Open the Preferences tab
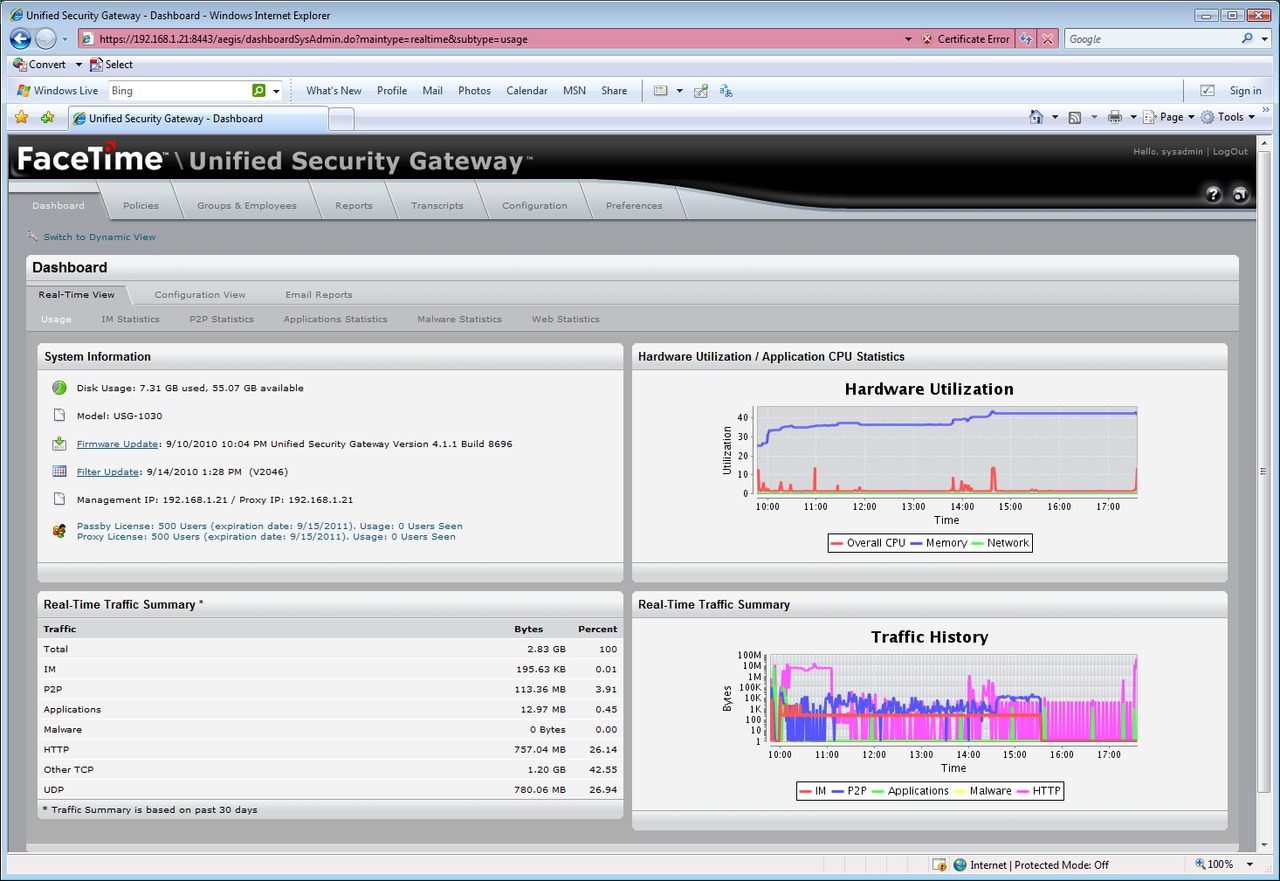The image size is (1280, 881). point(634,206)
